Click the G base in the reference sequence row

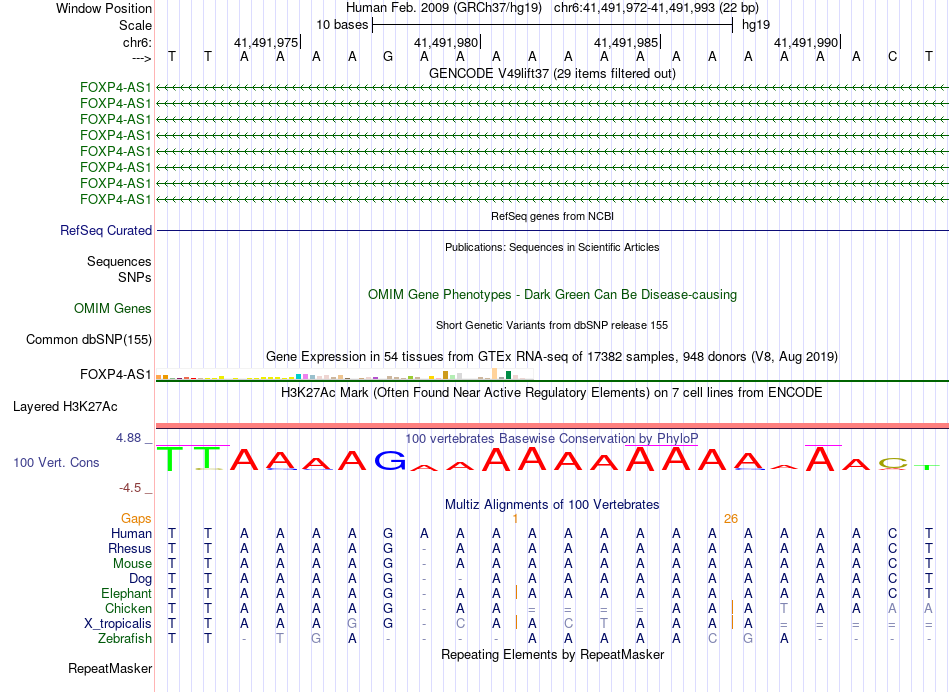[x=388, y=57]
